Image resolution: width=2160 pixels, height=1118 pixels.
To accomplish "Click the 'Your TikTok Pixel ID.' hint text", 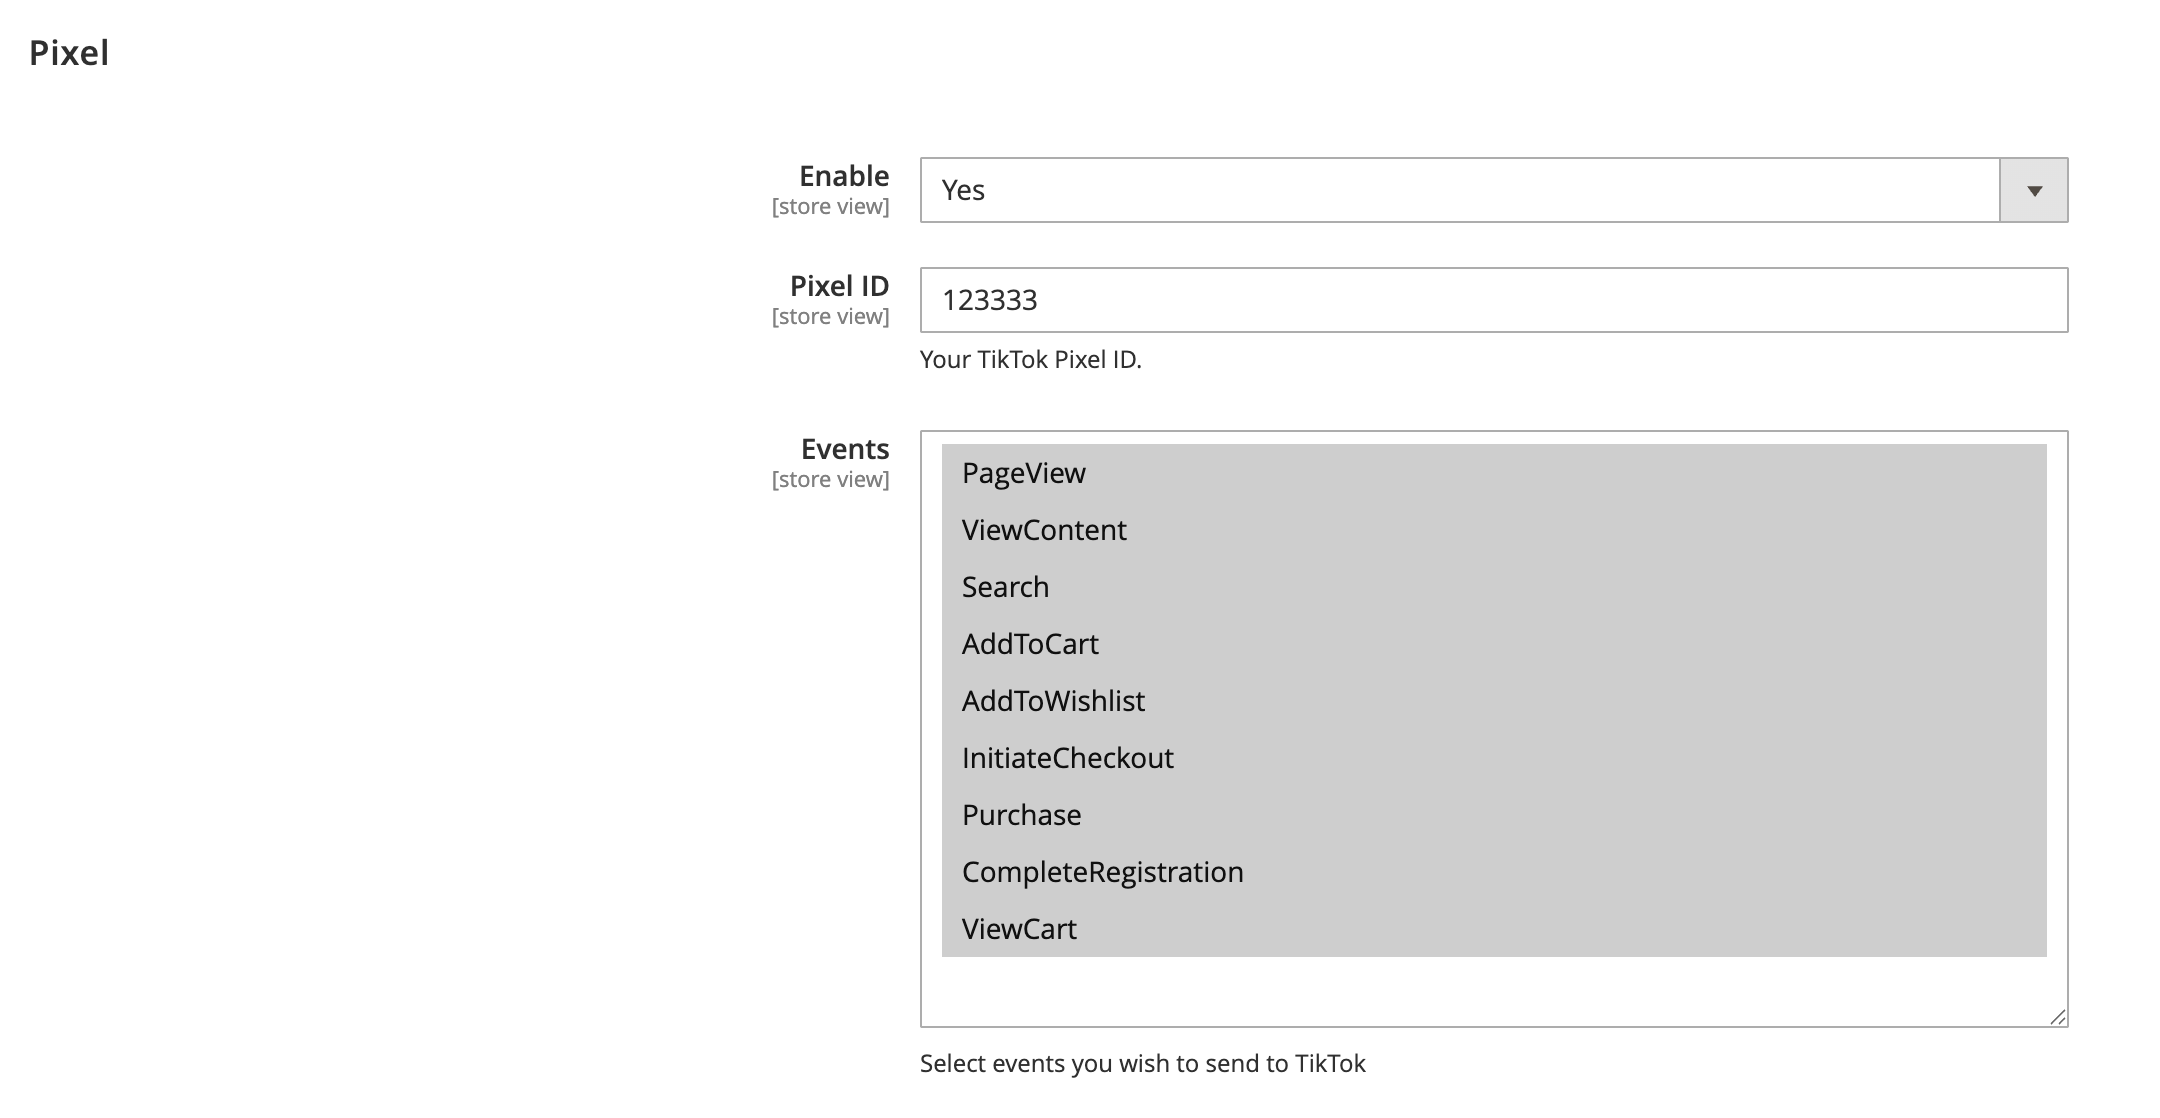I will [1030, 360].
